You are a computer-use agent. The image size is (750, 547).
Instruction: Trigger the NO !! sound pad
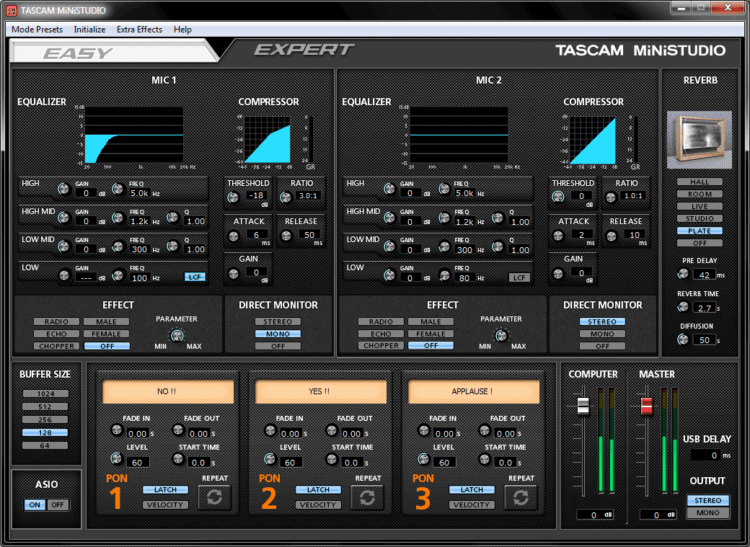tap(168, 392)
